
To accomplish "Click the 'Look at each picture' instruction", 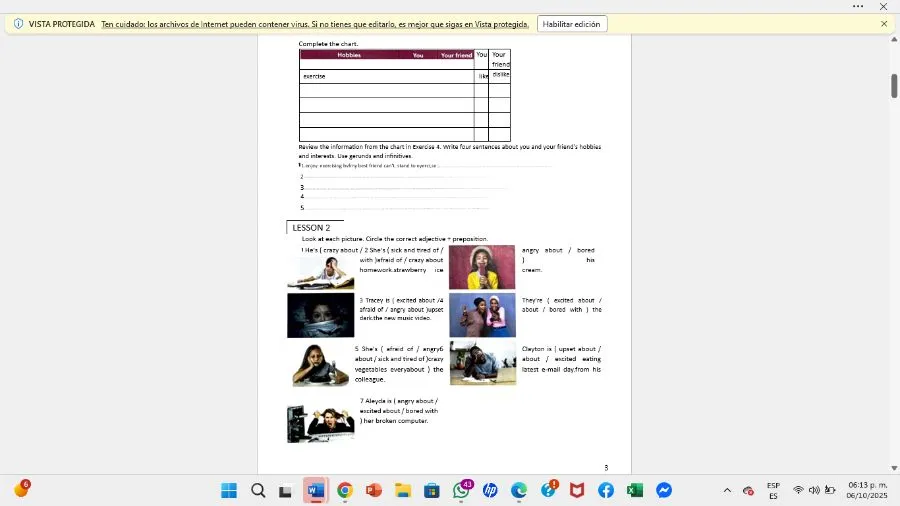I will coord(395,239).
